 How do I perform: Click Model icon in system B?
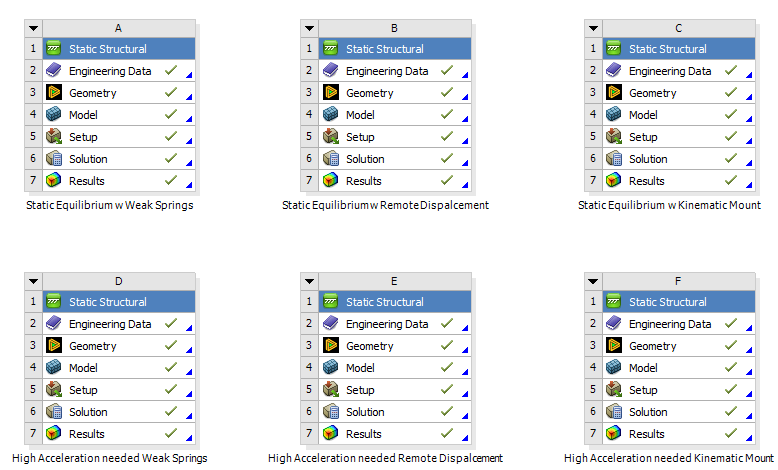tap(330, 115)
